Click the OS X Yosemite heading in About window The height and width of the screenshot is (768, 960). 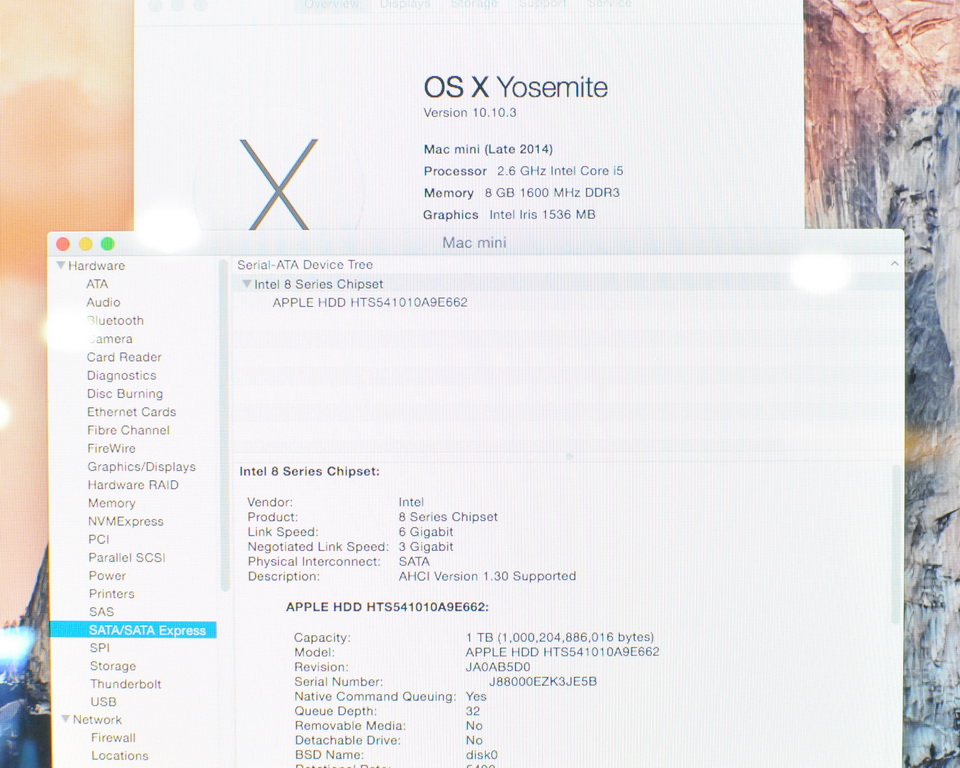click(x=516, y=87)
